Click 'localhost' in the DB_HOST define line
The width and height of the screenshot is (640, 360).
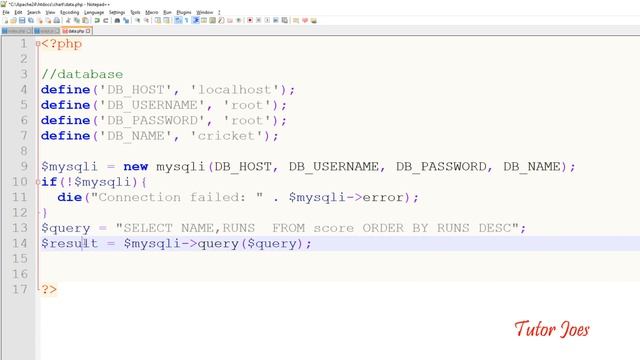click(x=235, y=90)
